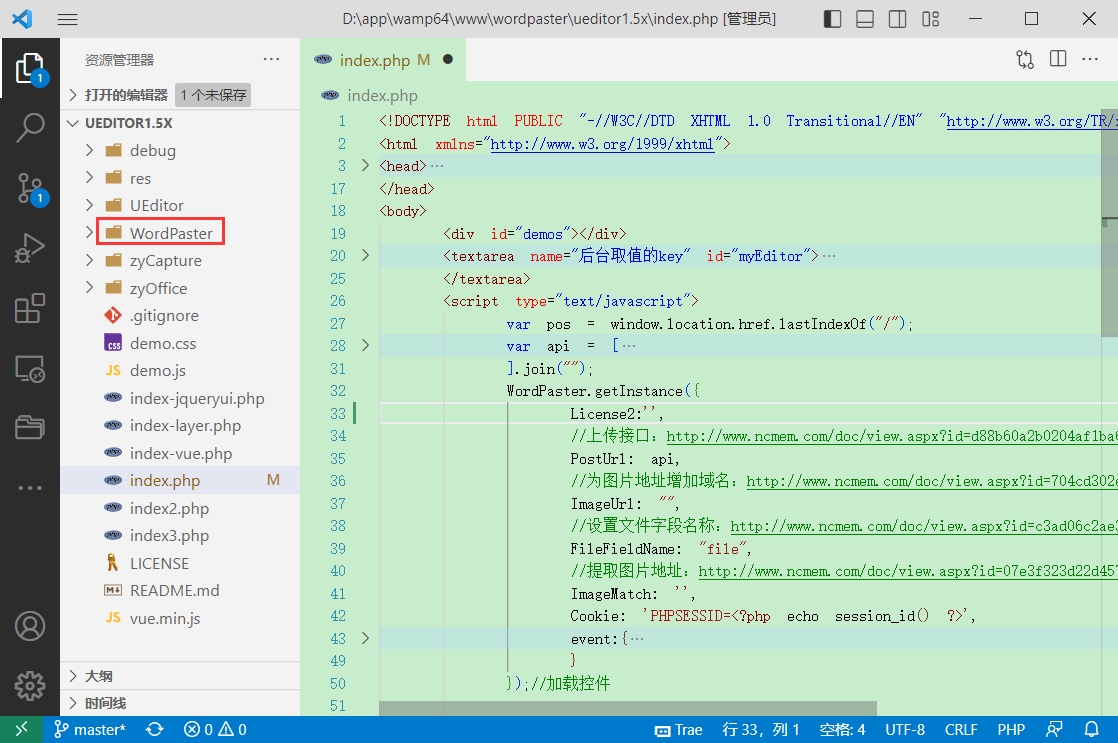Toggle primary side bar layout button
Screen dimensions: 1118x743
832,19
